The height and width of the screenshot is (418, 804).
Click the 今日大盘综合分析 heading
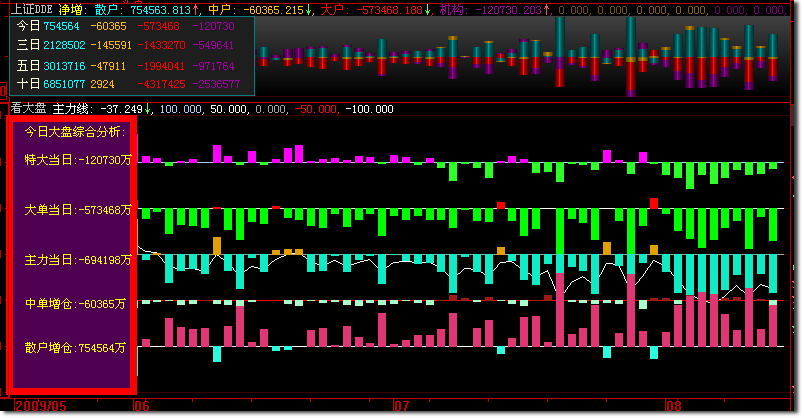pos(75,132)
